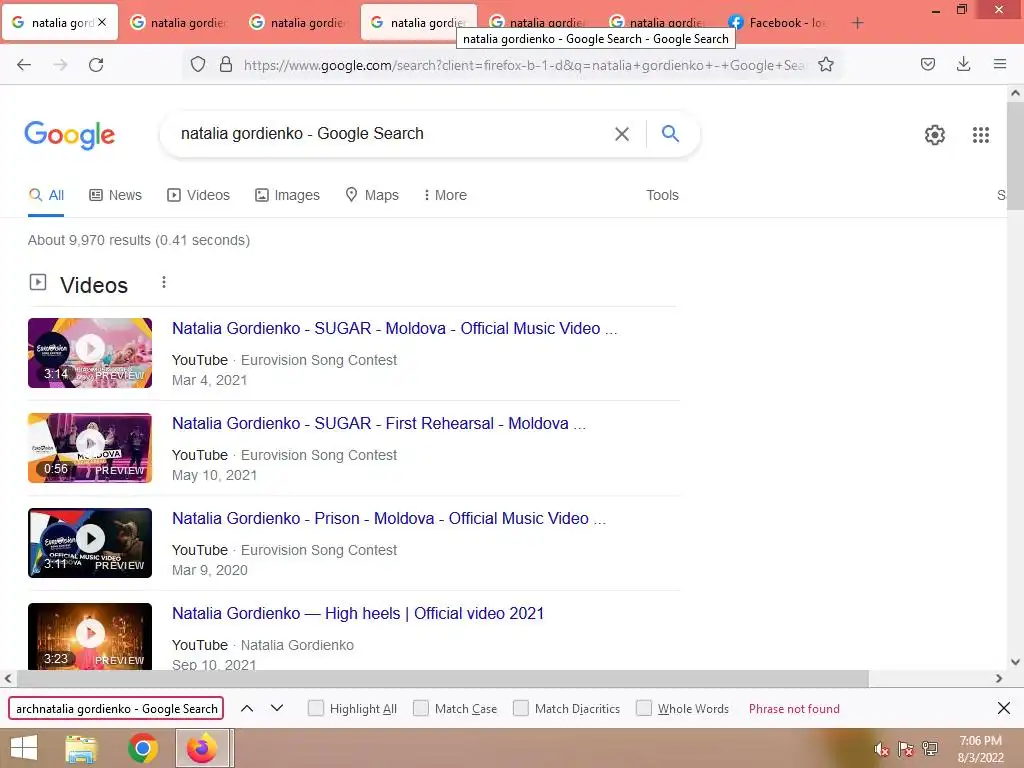Screen dimensions: 1024x768
Task: Select Firefox in the taskbar
Action: point(202,748)
